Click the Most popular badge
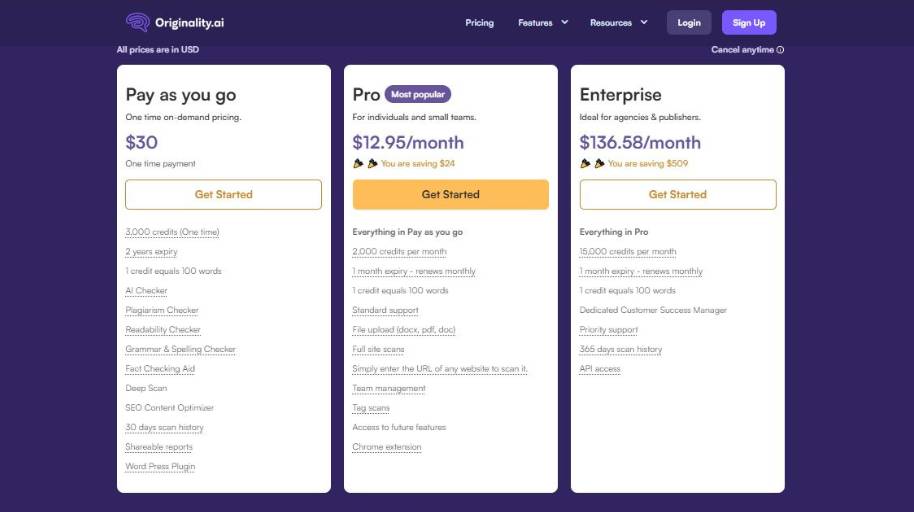Image resolution: width=914 pixels, height=512 pixels. tap(418, 94)
